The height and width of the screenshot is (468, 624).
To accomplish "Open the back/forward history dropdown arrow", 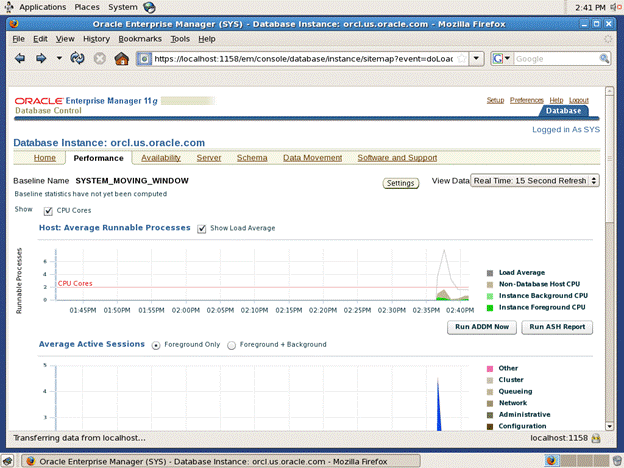I will [59, 58].
